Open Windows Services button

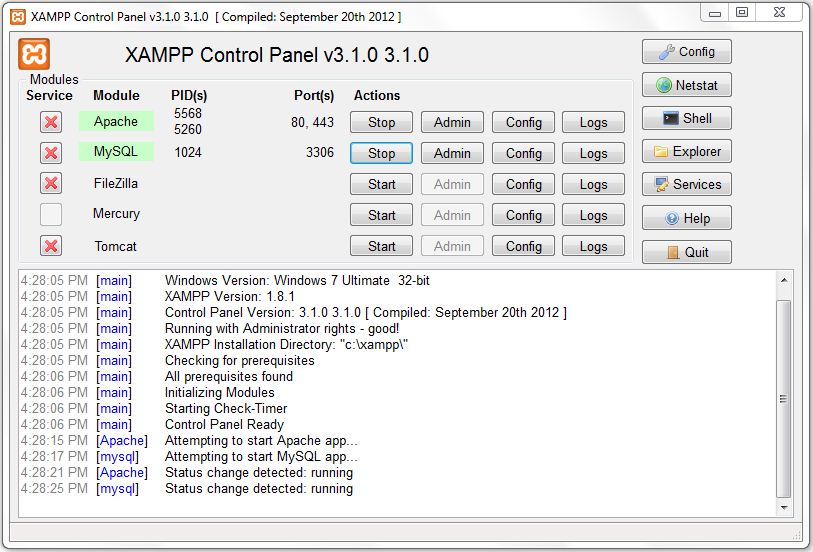pyautogui.click(x=686, y=185)
